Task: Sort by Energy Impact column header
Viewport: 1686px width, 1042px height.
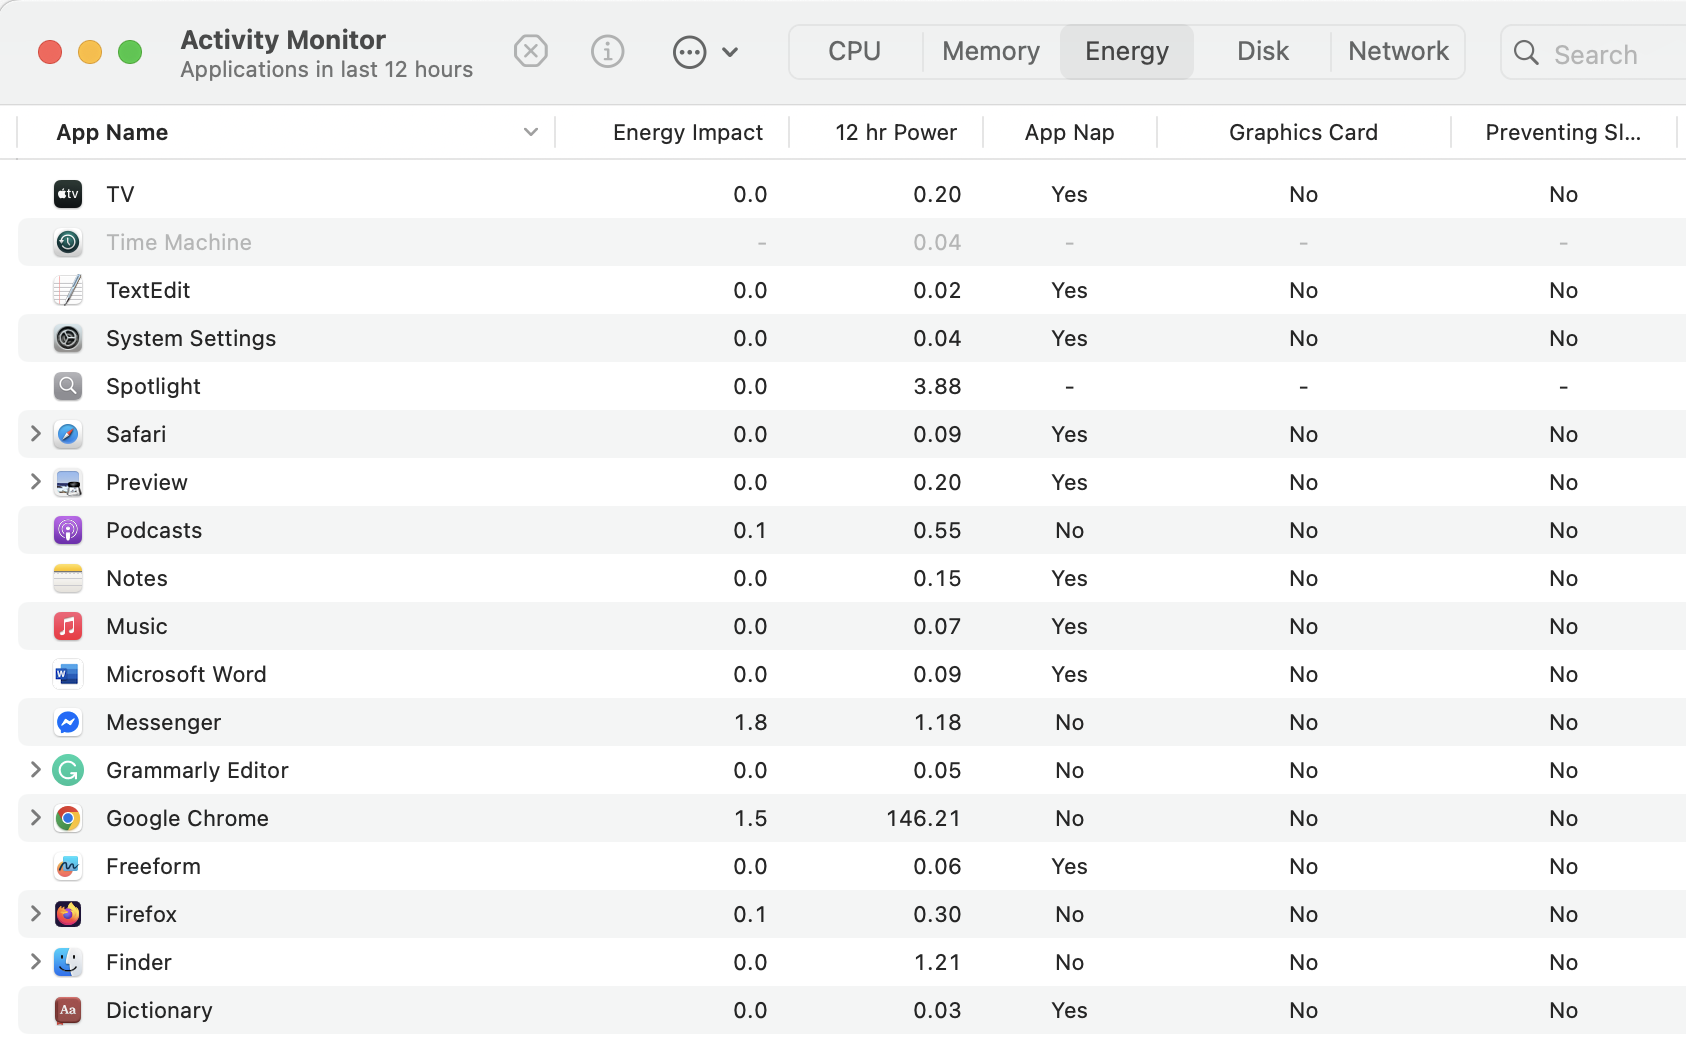Action: [687, 133]
